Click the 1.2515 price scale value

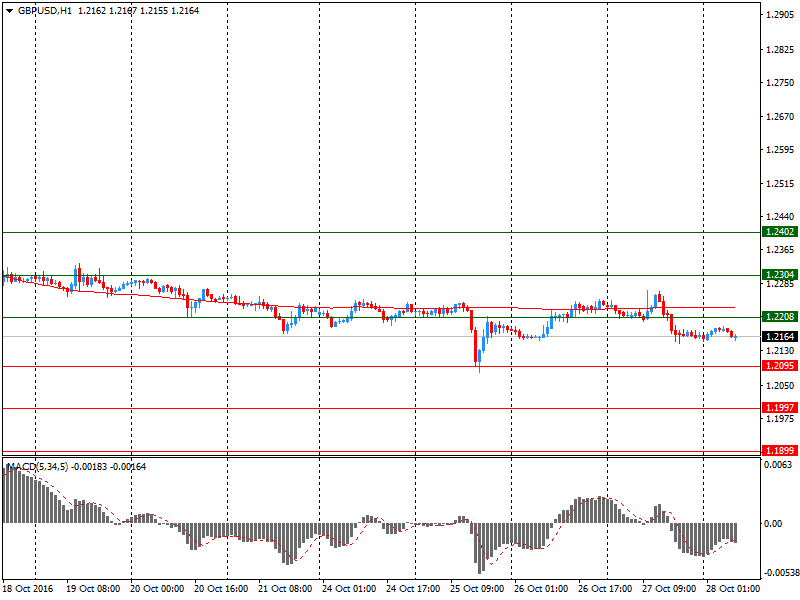pos(780,184)
